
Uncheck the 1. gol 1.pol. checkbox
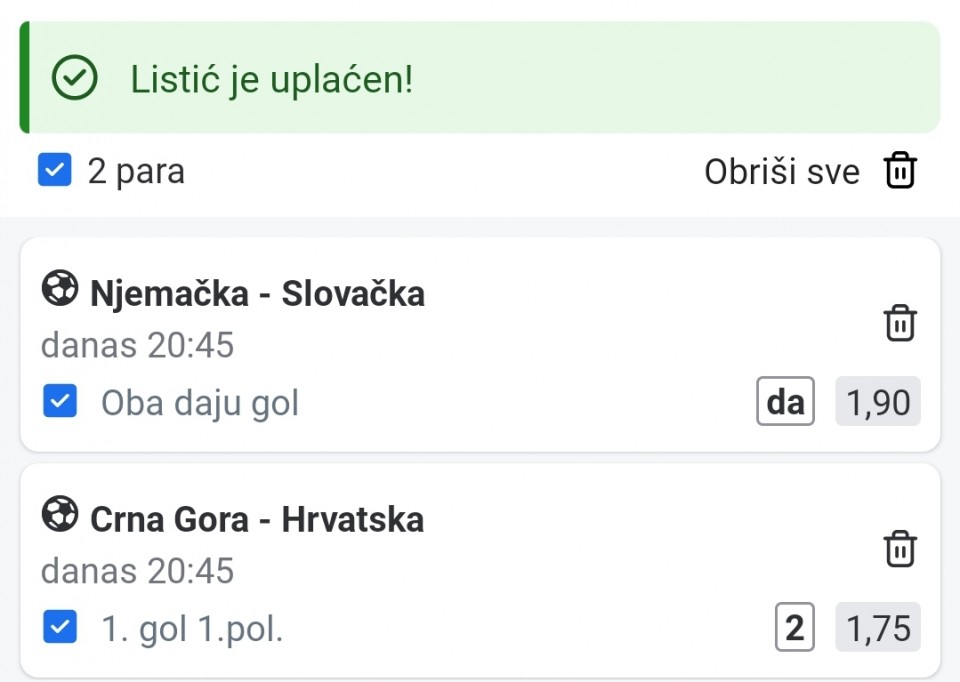click(x=60, y=628)
